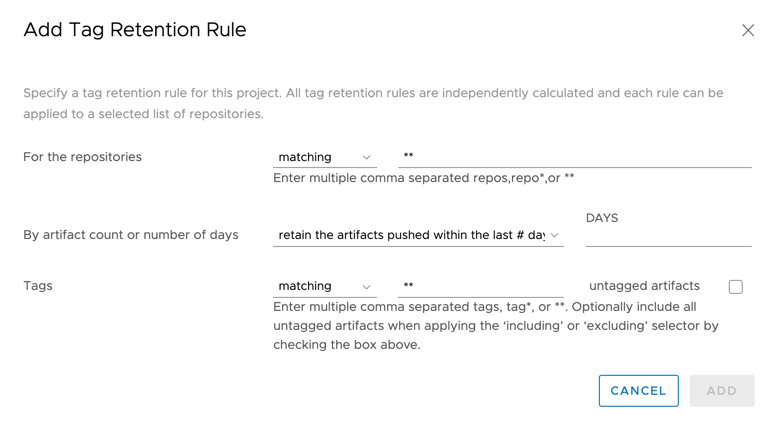
Task: Click the "Tags" row label
Action: 38,286
